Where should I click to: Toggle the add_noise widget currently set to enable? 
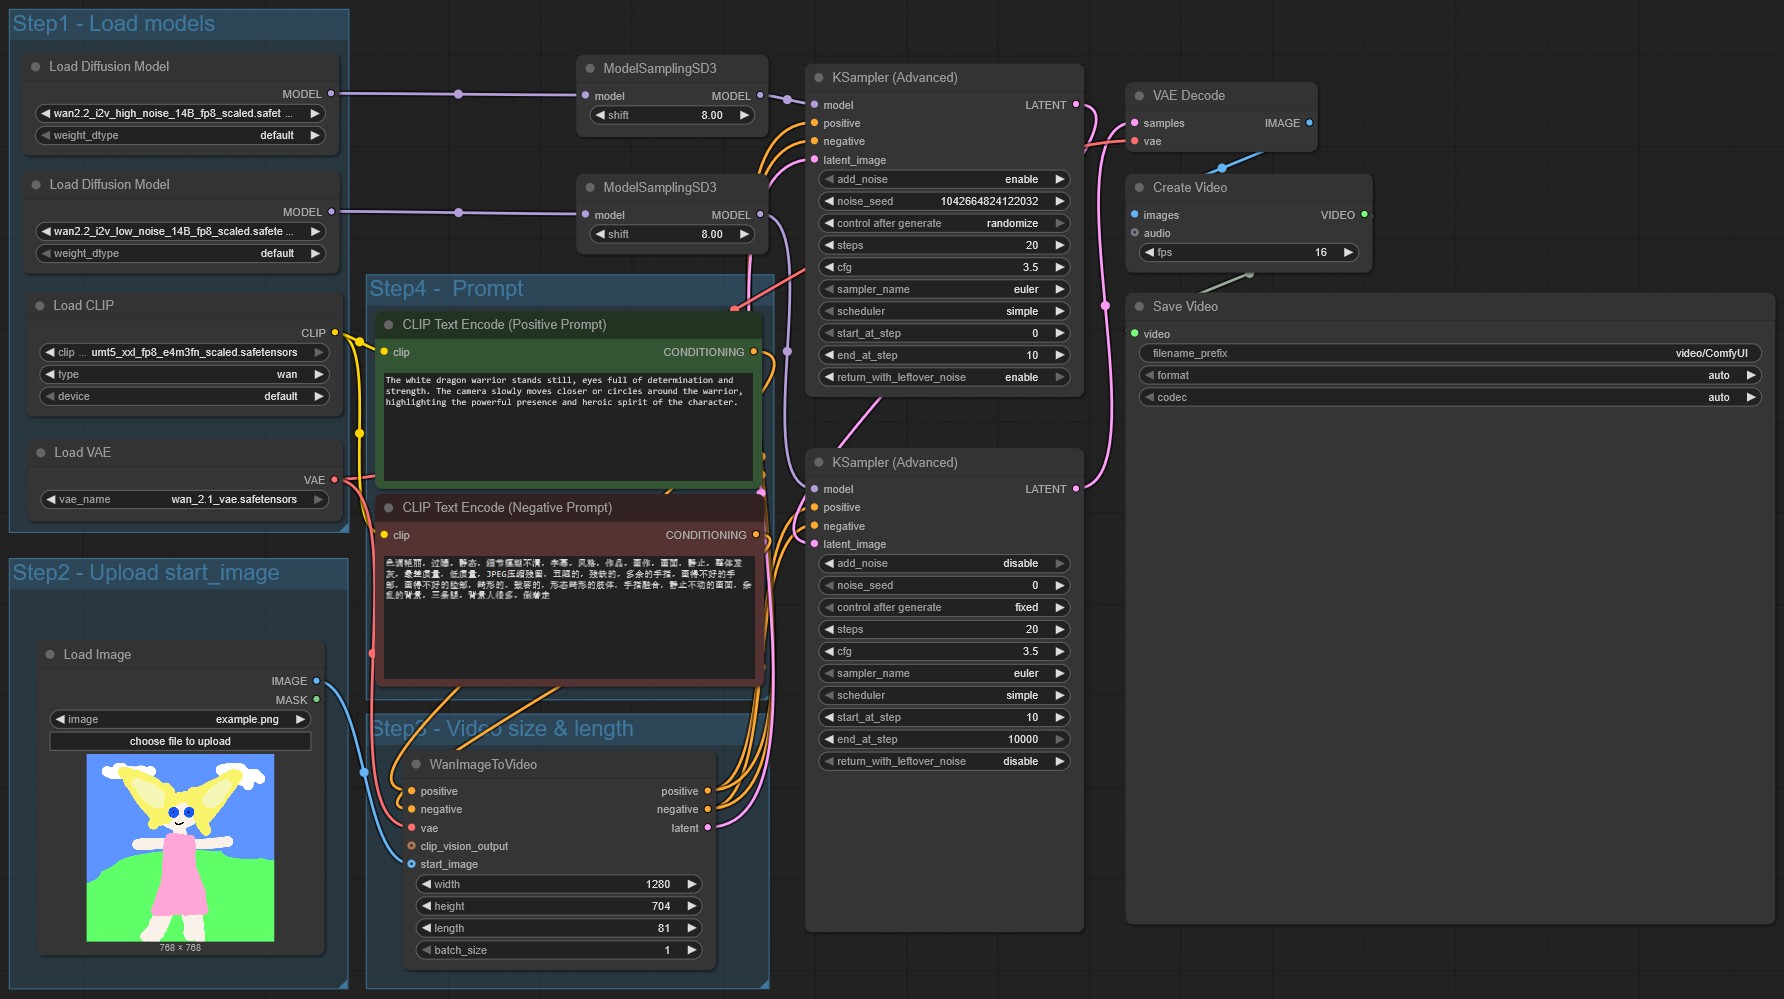pyautogui.click(x=943, y=180)
